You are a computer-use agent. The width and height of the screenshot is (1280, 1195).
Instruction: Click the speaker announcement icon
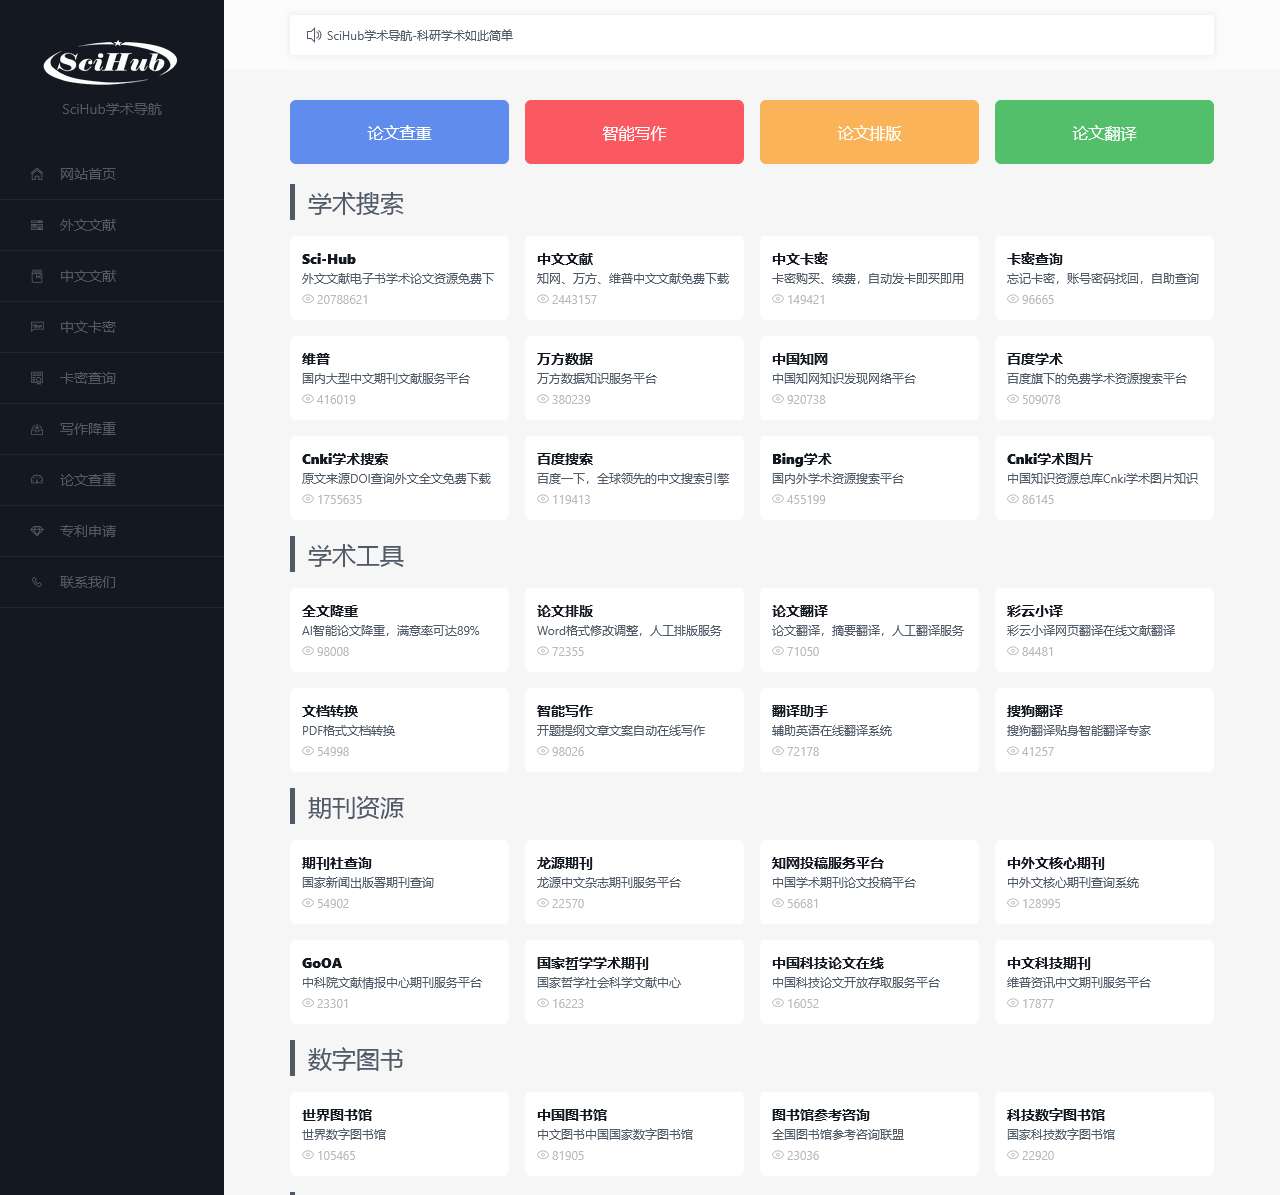313,35
